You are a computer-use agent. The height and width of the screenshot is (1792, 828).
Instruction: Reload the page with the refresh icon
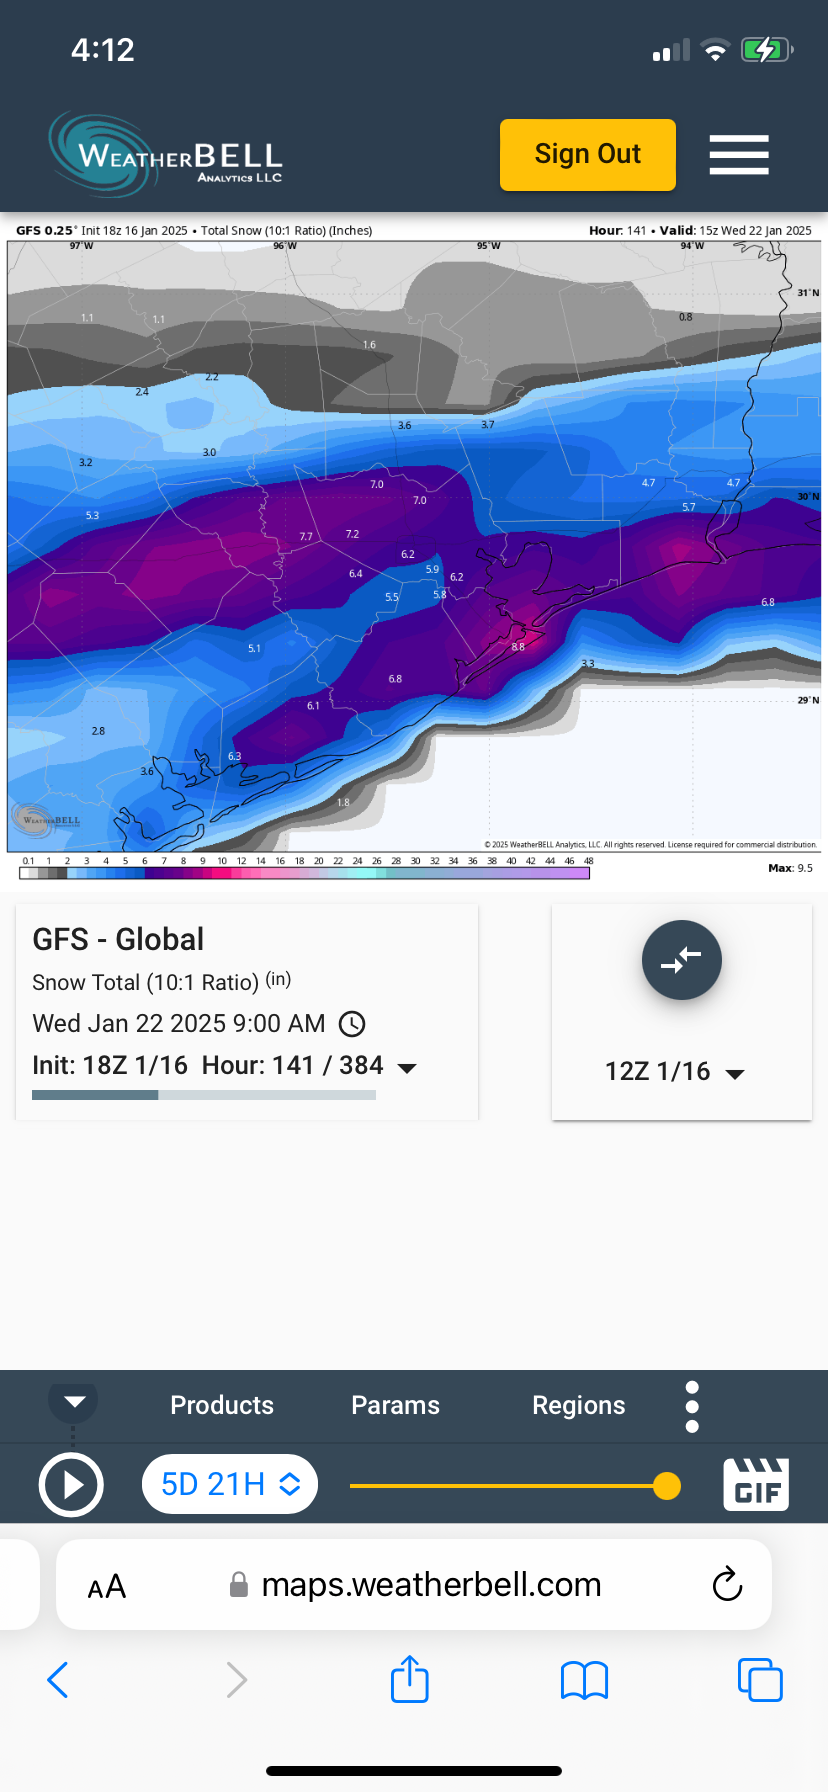click(x=727, y=1585)
